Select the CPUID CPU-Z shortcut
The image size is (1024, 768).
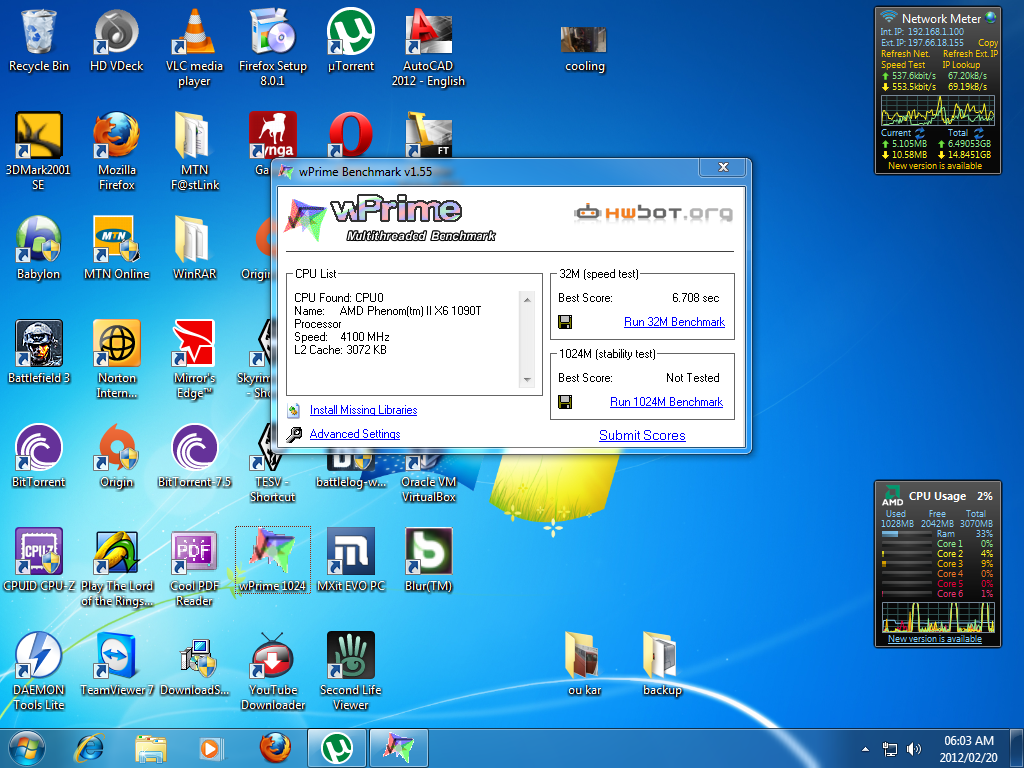click(39, 560)
